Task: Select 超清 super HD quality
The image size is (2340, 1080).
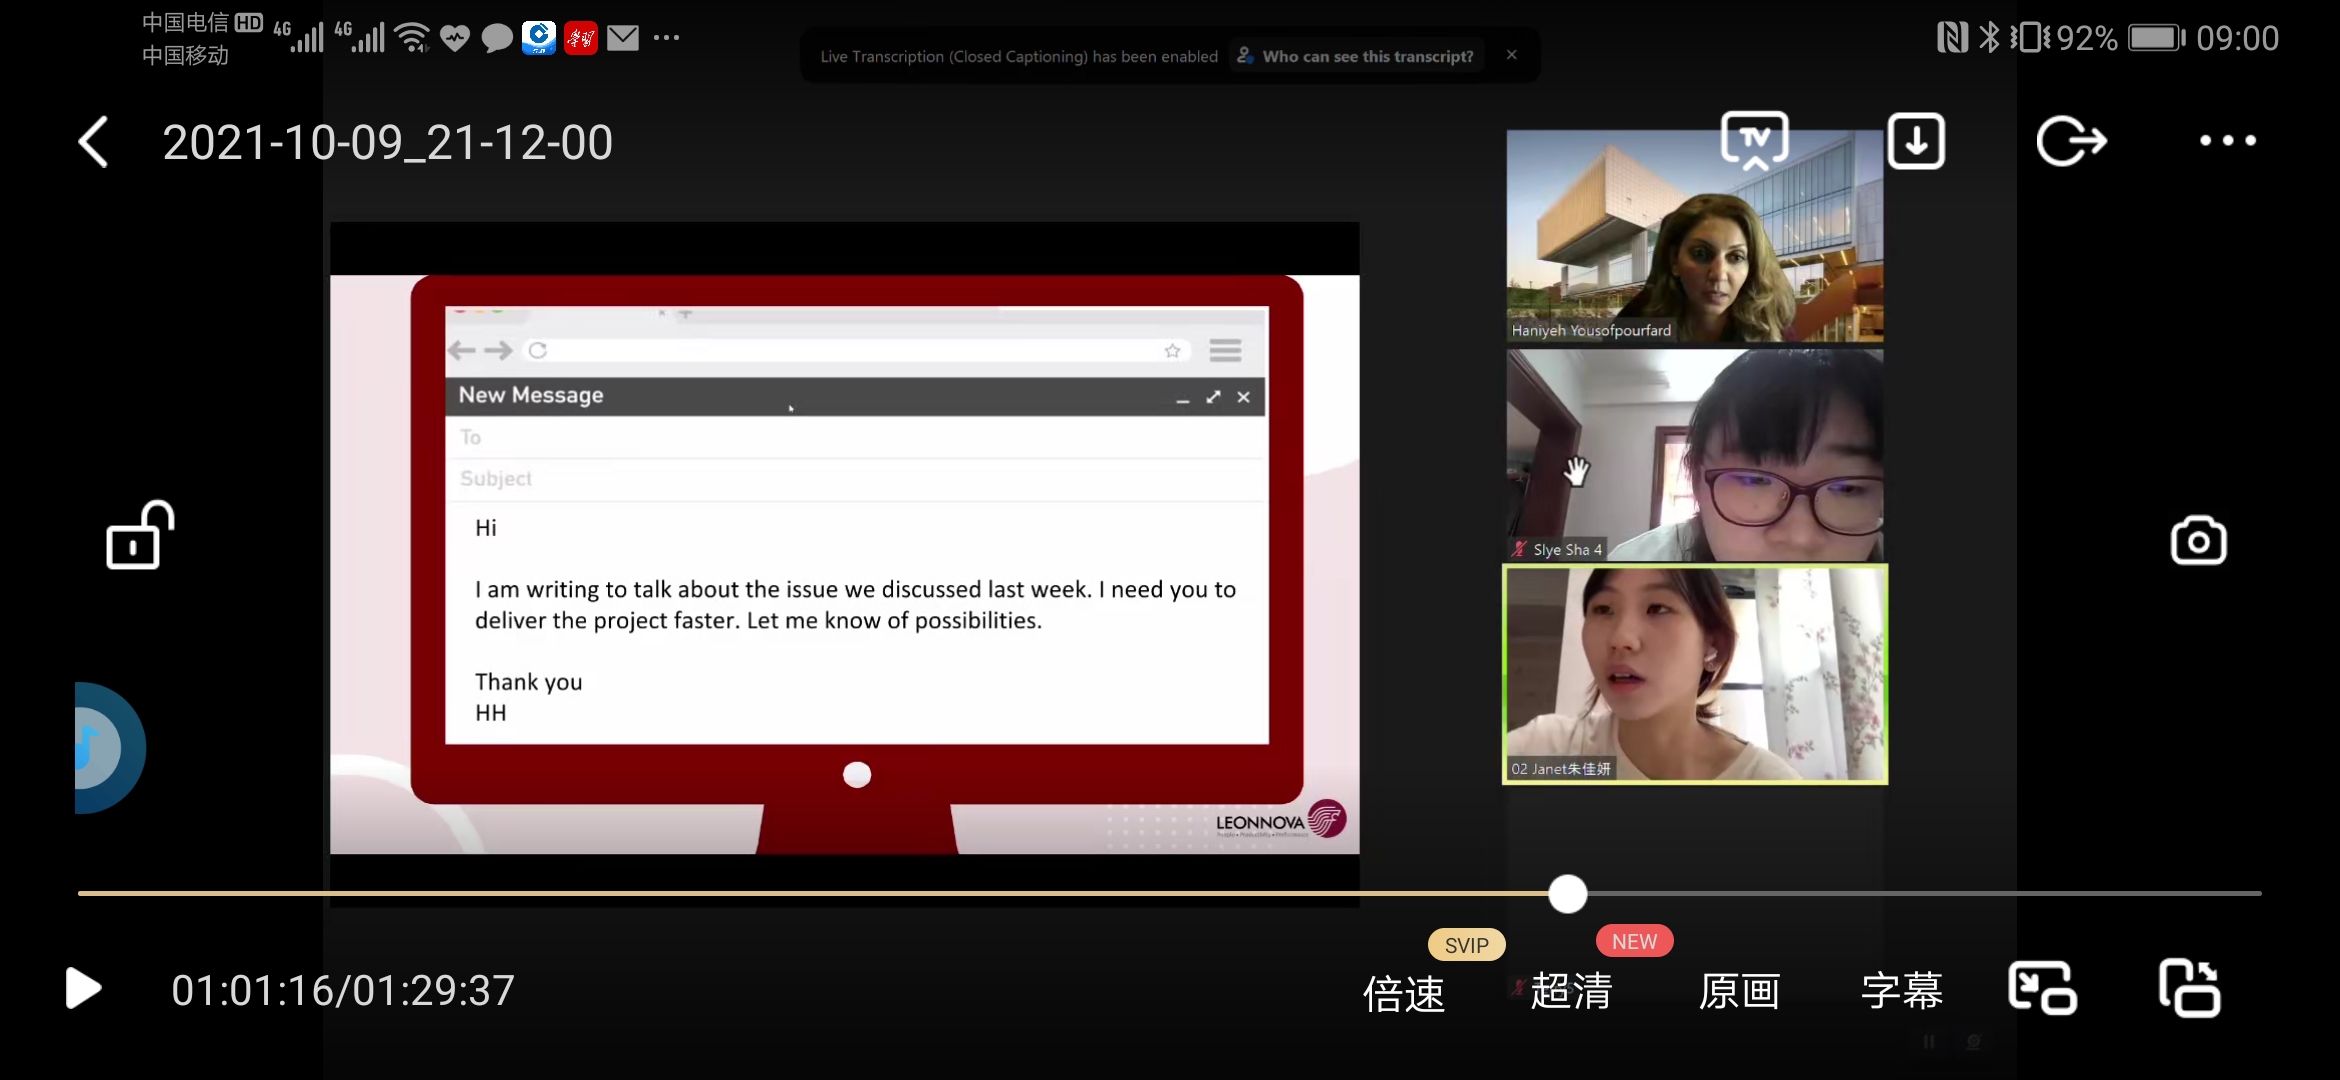Action: [1571, 991]
